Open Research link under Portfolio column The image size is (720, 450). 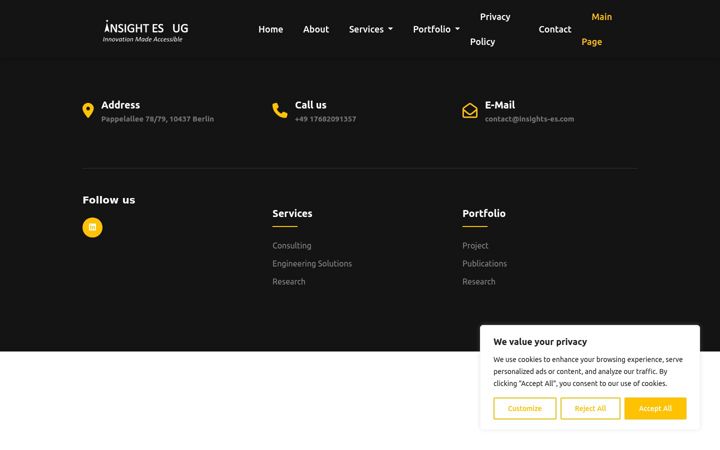[x=478, y=281]
